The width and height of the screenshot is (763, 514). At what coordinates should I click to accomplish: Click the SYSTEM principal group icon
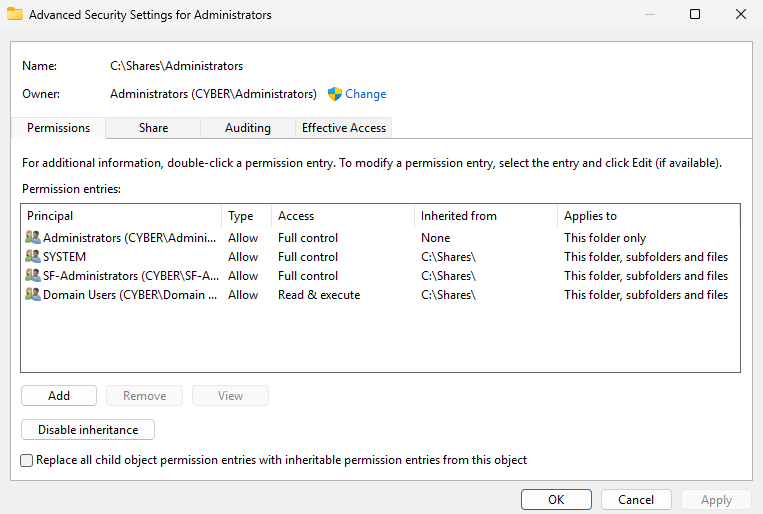click(33, 257)
